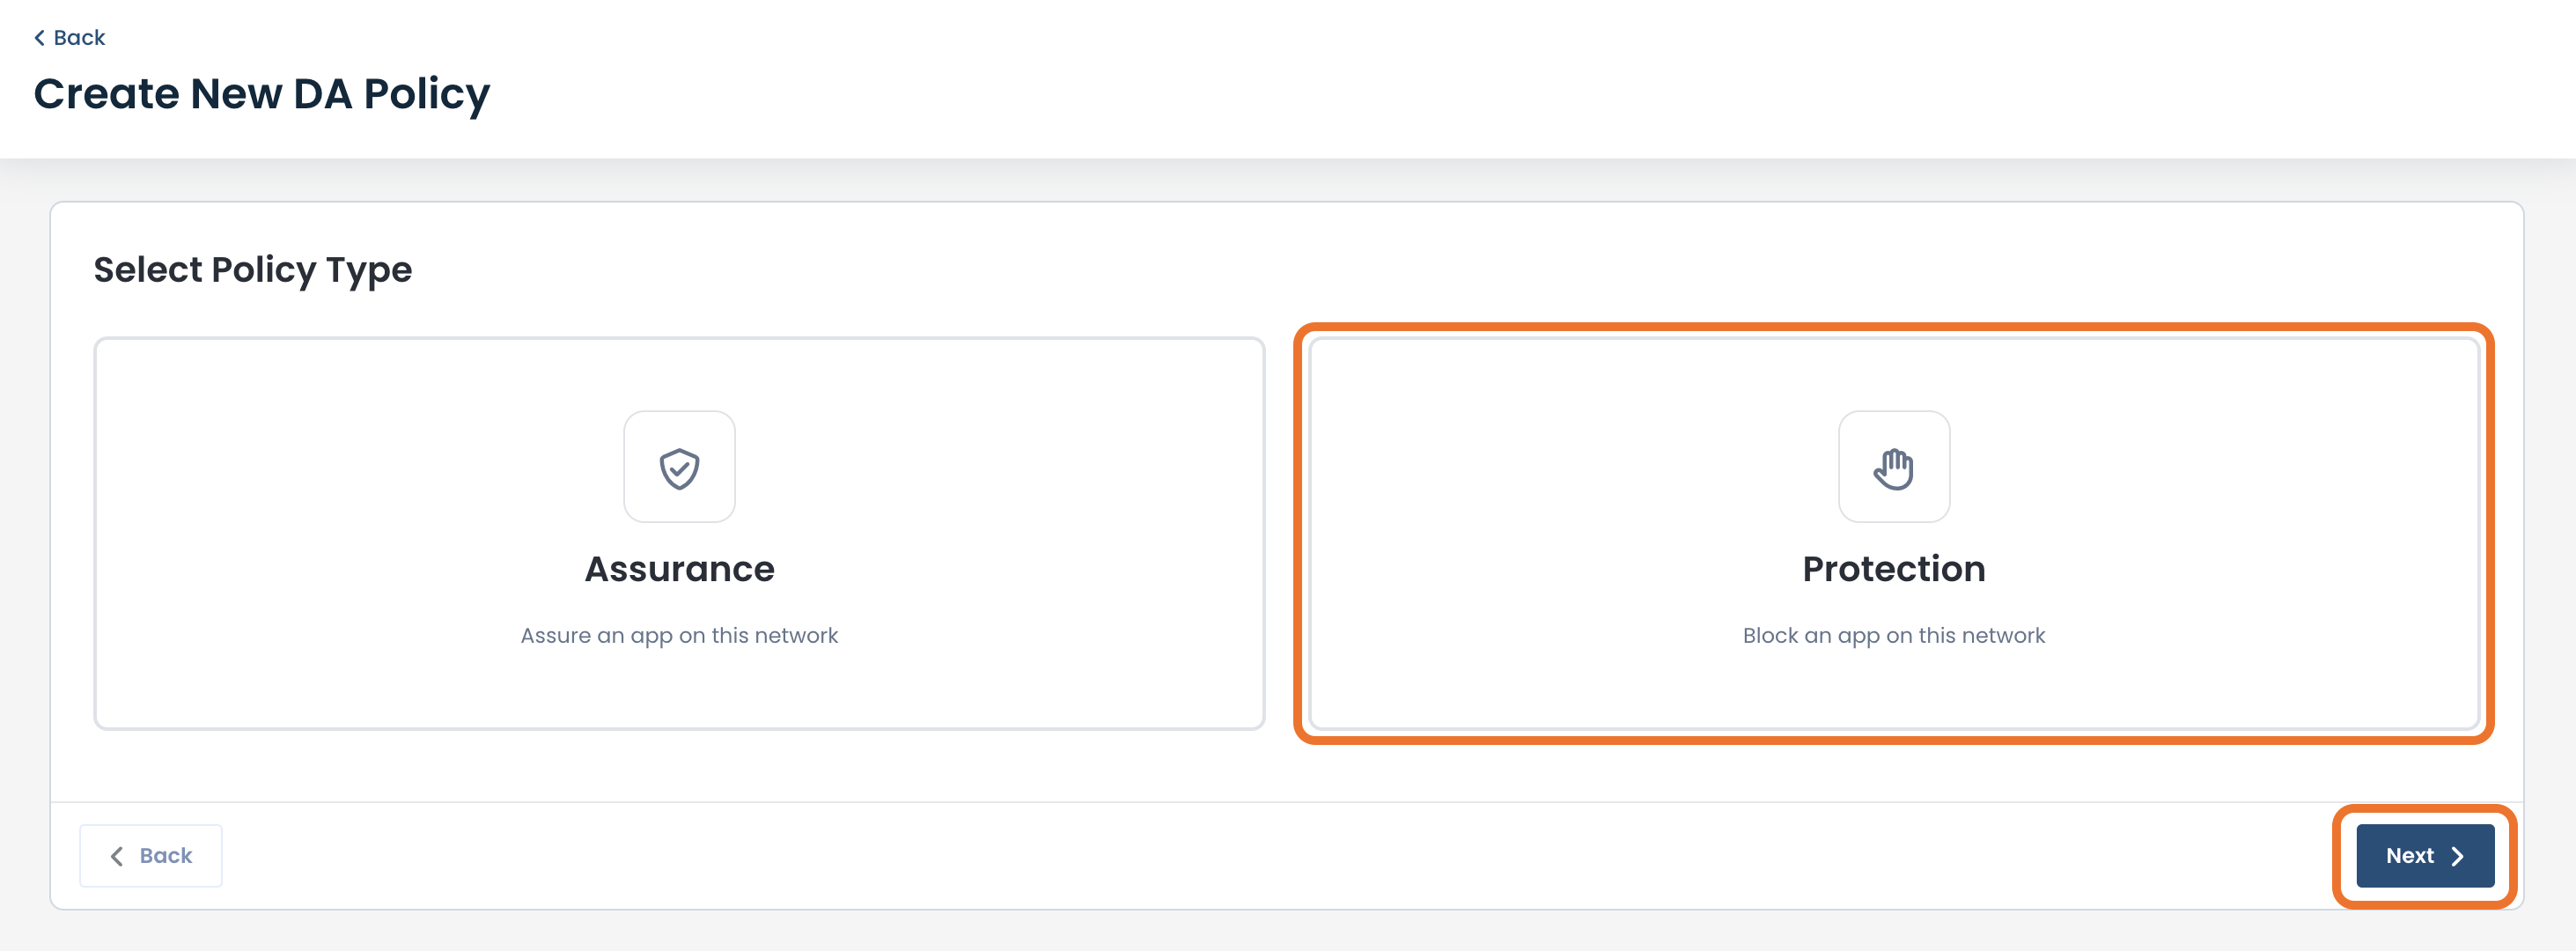The image size is (2576, 951).
Task: Choose the Protection heading text
Action: point(1893,569)
